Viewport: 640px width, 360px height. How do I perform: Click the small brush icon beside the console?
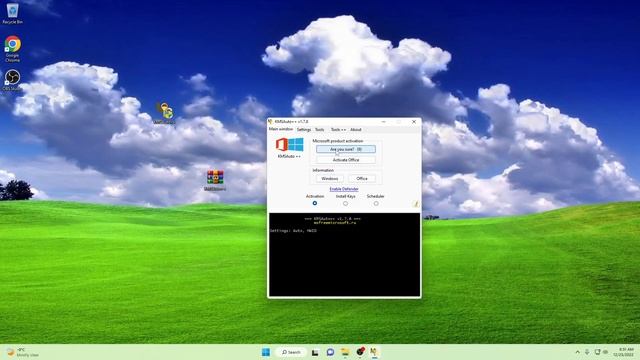click(x=416, y=203)
